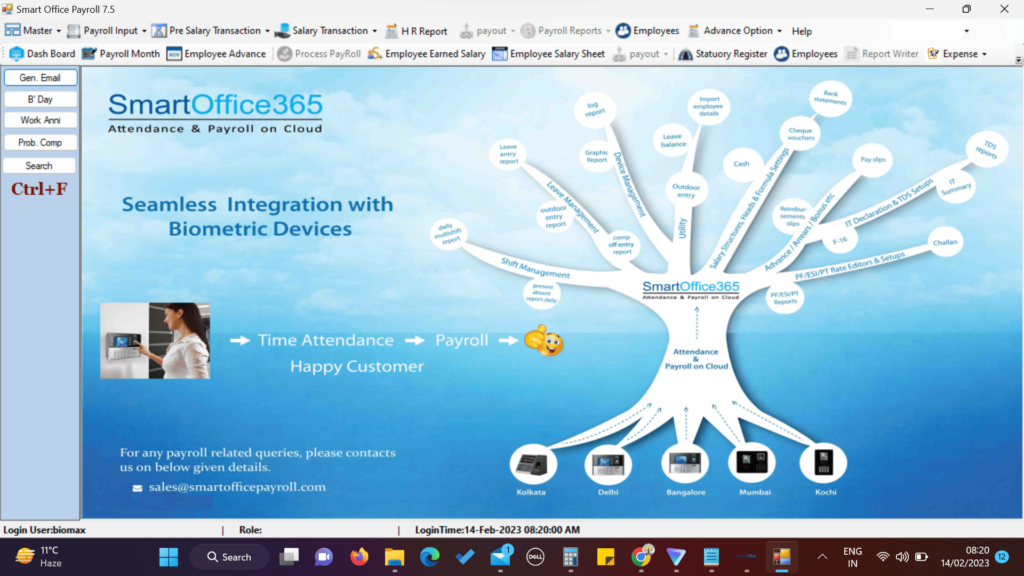This screenshot has width=1024, height=576.
Task: Click the Payroll Month toolbar icon
Action: click(x=120, y=54)
